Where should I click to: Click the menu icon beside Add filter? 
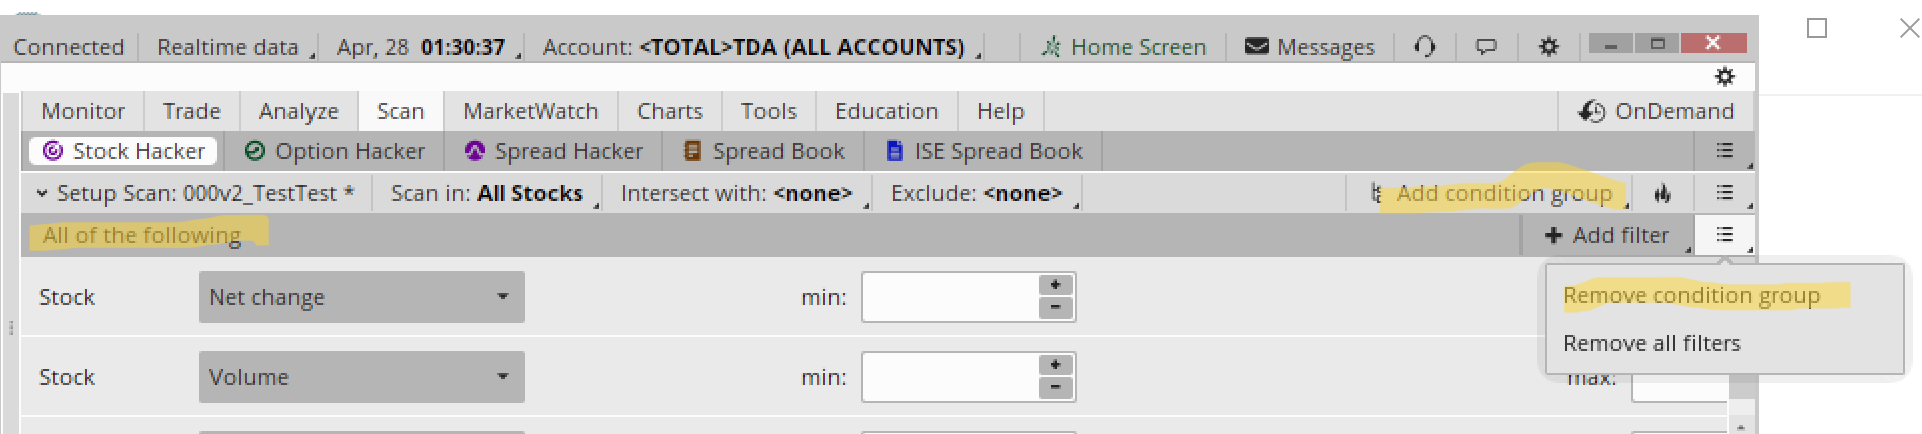point(1725,235)
